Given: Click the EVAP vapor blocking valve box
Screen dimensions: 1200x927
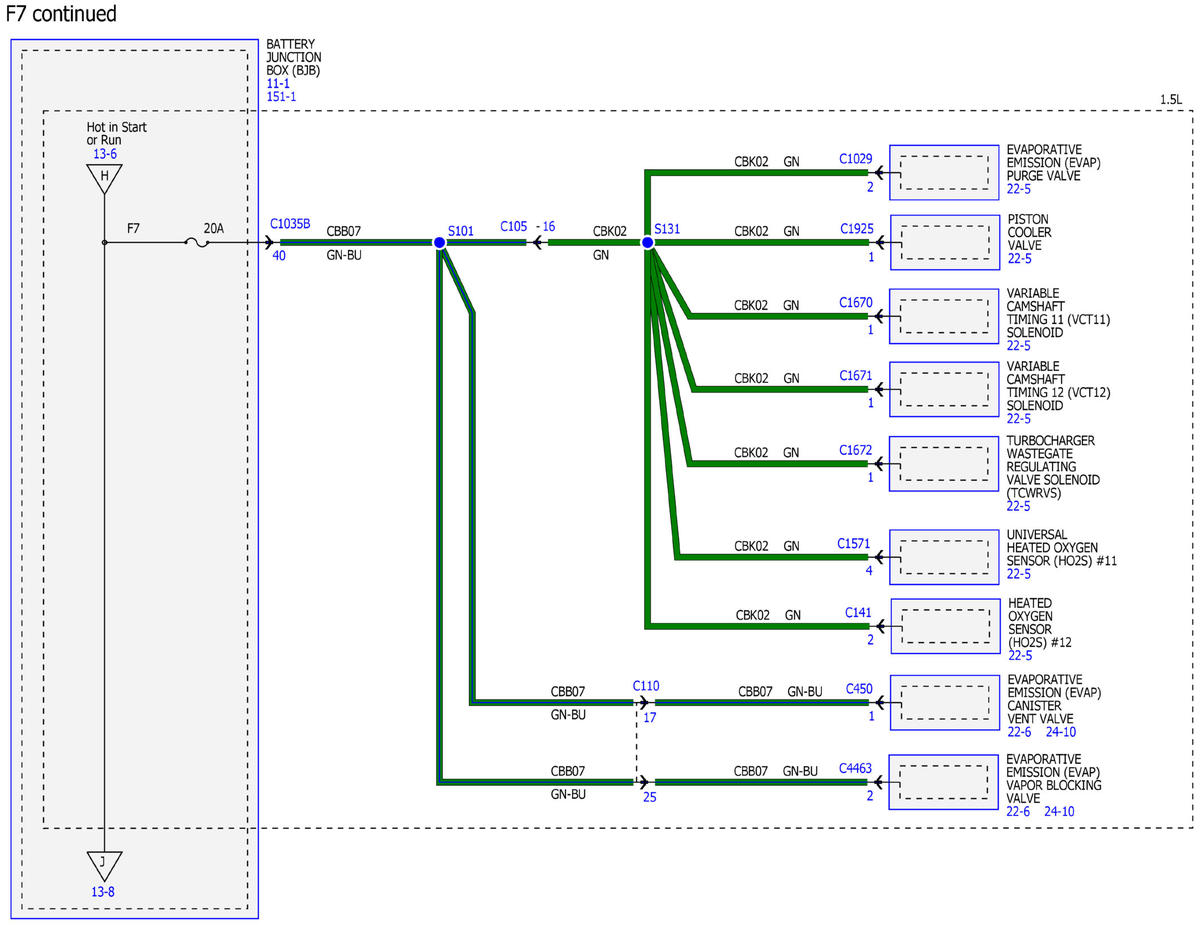Looking at the screenshot, I should [943, 782].
